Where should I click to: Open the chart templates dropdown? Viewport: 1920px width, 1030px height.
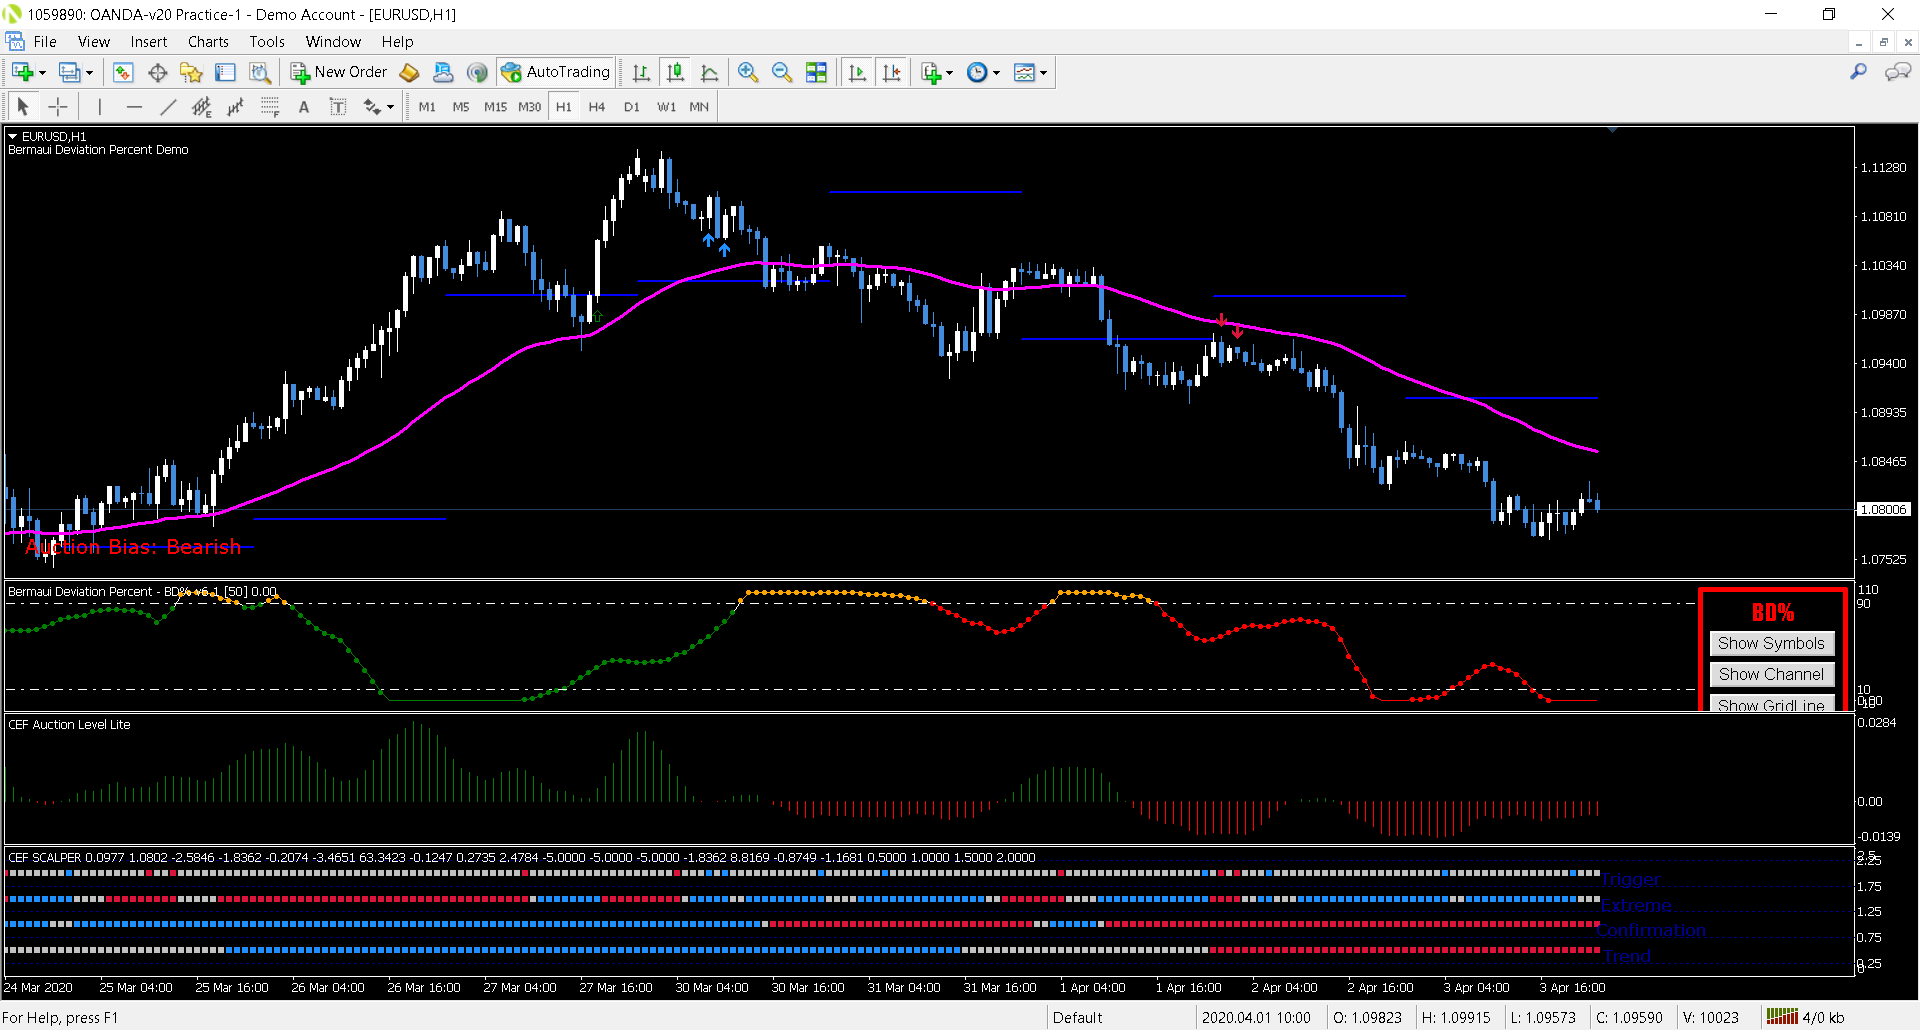coord(1043,73)
